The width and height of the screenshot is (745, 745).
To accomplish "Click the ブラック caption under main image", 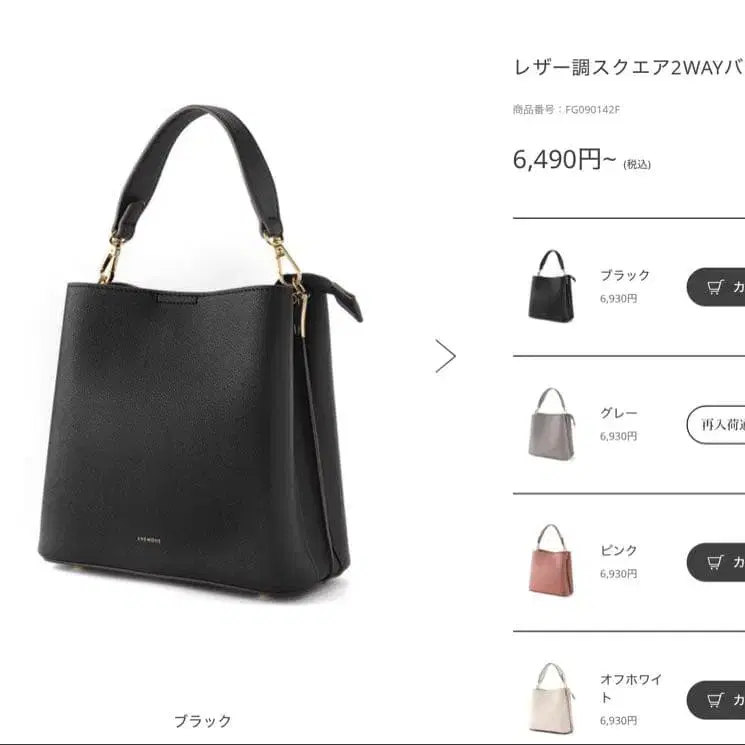I will (x=203, y=721).
